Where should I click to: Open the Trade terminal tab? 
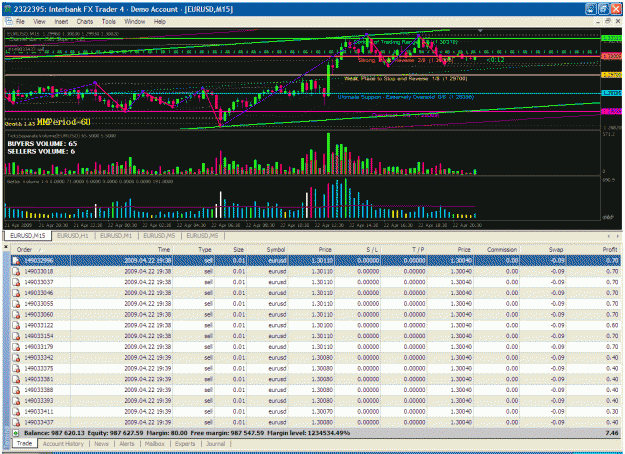24,443
